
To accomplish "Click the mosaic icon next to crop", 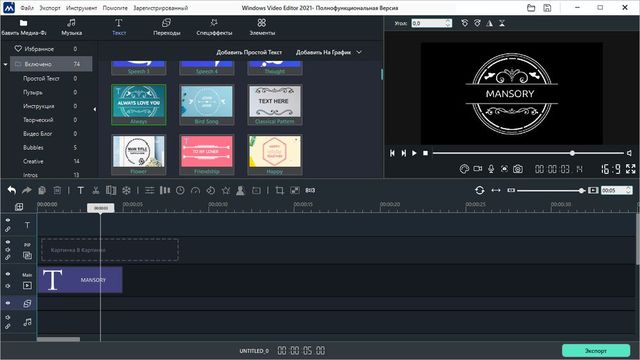I will (x=295, y=190).
